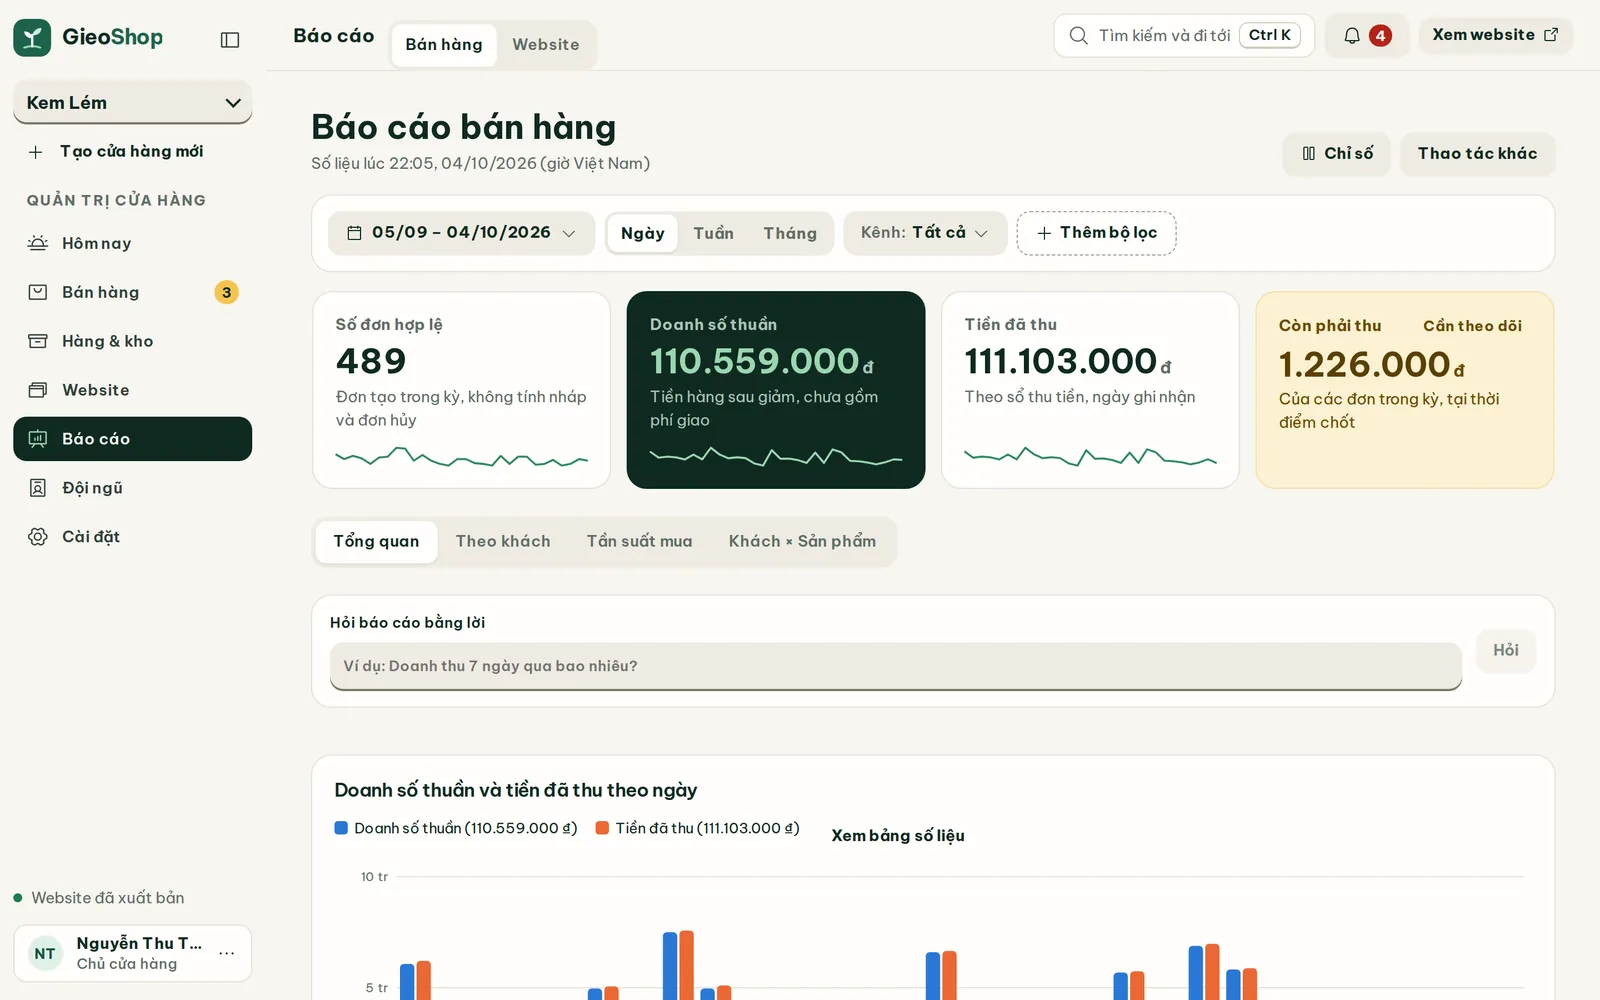Open the Tần suất mua tab
1600x1000 pixels.
coord(639,542)
